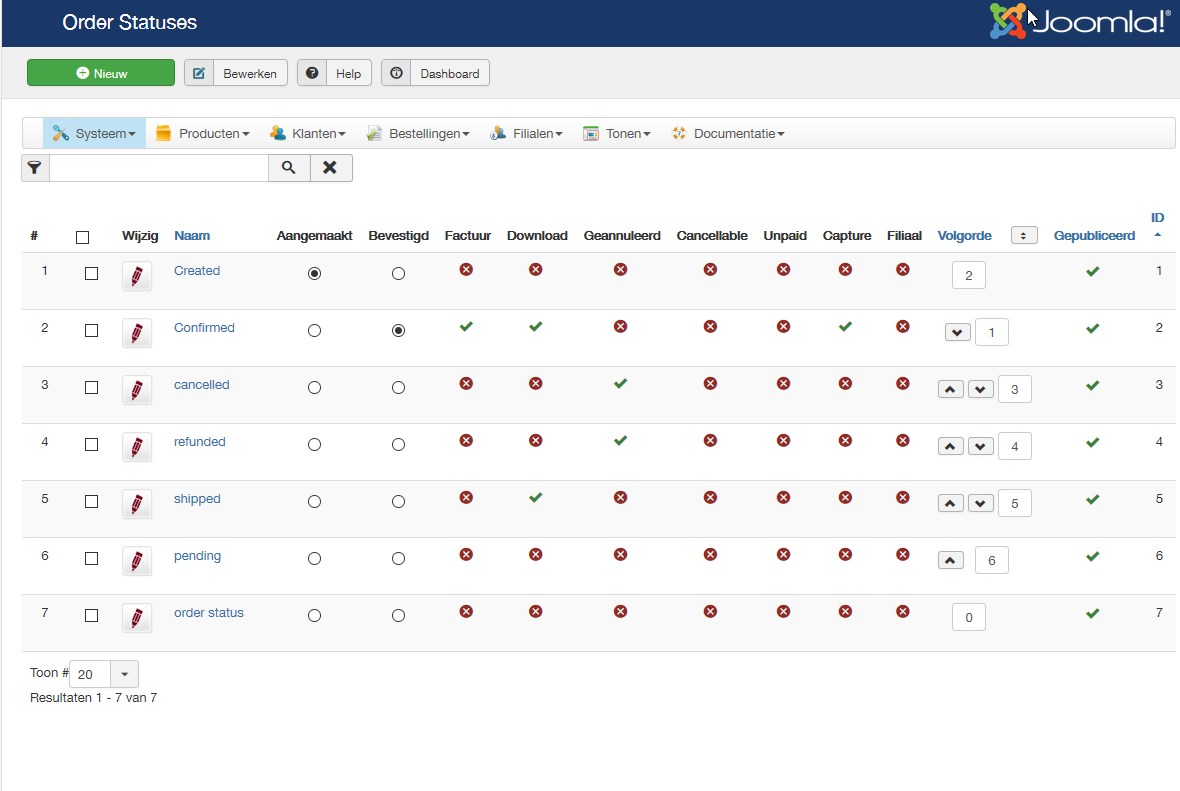Image resolution: width=1180 pixels, height=791 pixels.
Task: Open the order status name link
Action: pos(208,613)
